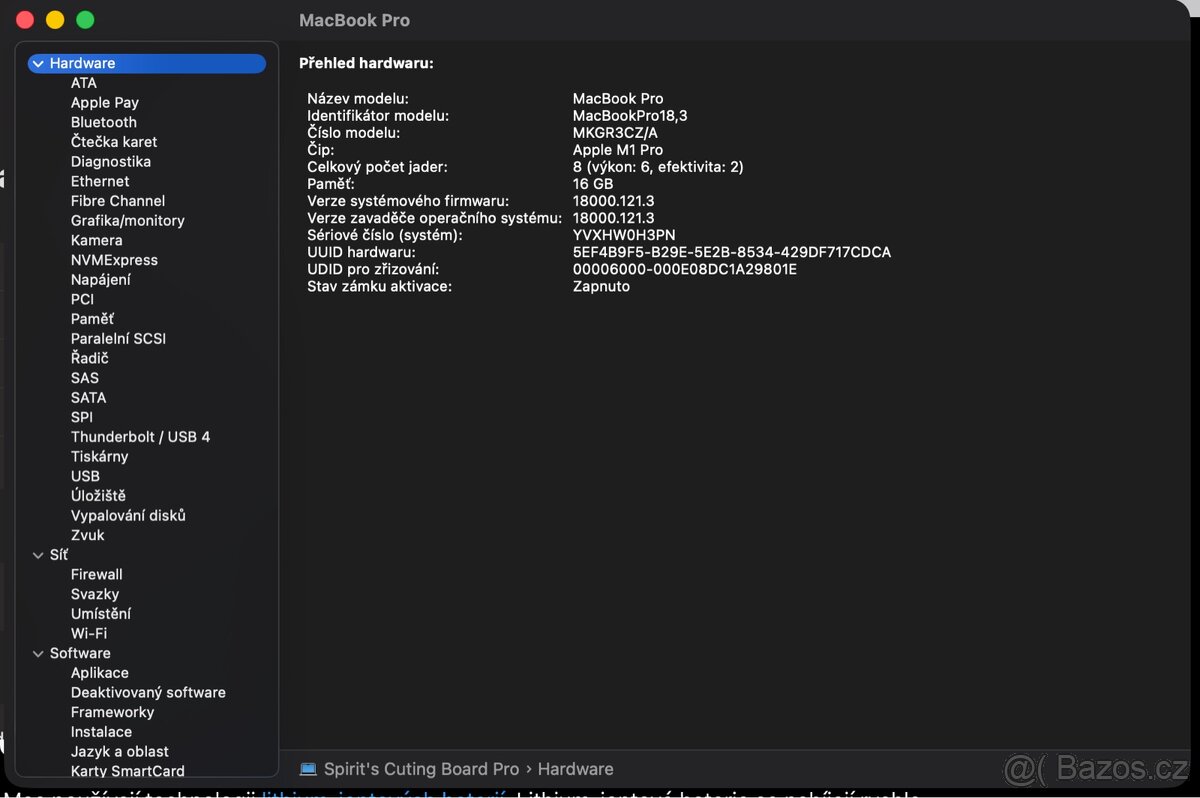Select Karty SmartCard in the sidebar
This screenshot has width=1200, height=798.
(x=128, y=771)
